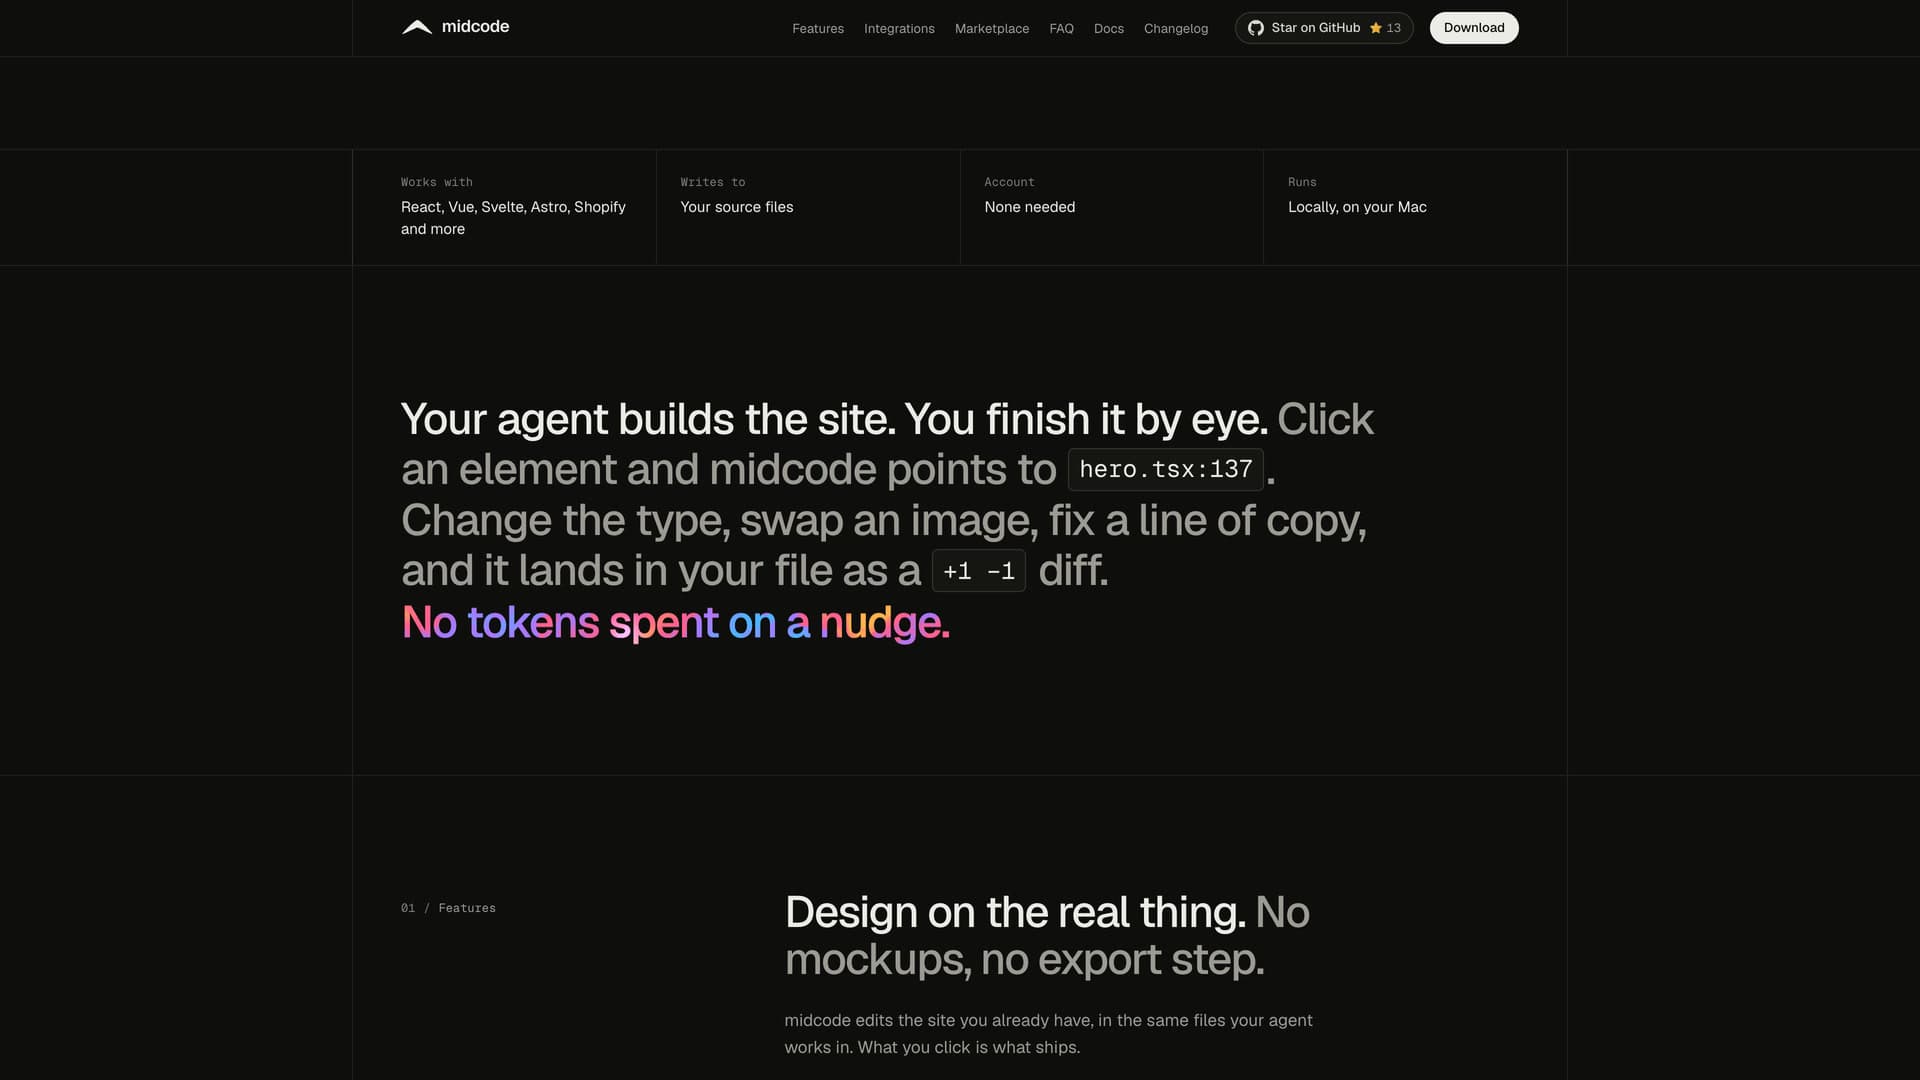This screenshot has width=1920, height=1080.
Task: Click 'Design on the real thing.' heading
Action: [1015, 912]
